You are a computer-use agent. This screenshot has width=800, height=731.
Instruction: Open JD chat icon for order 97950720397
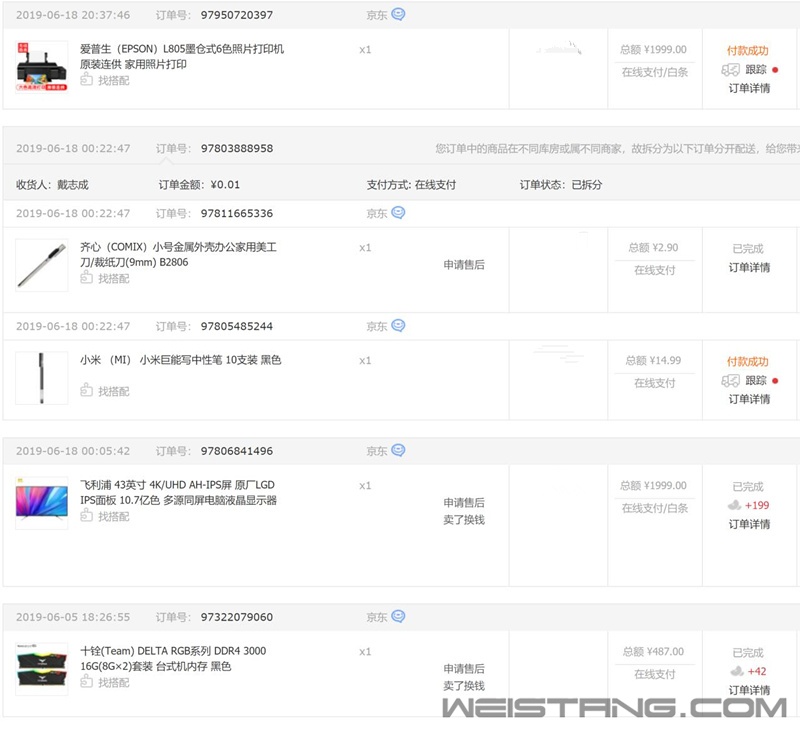coord(398,14)
